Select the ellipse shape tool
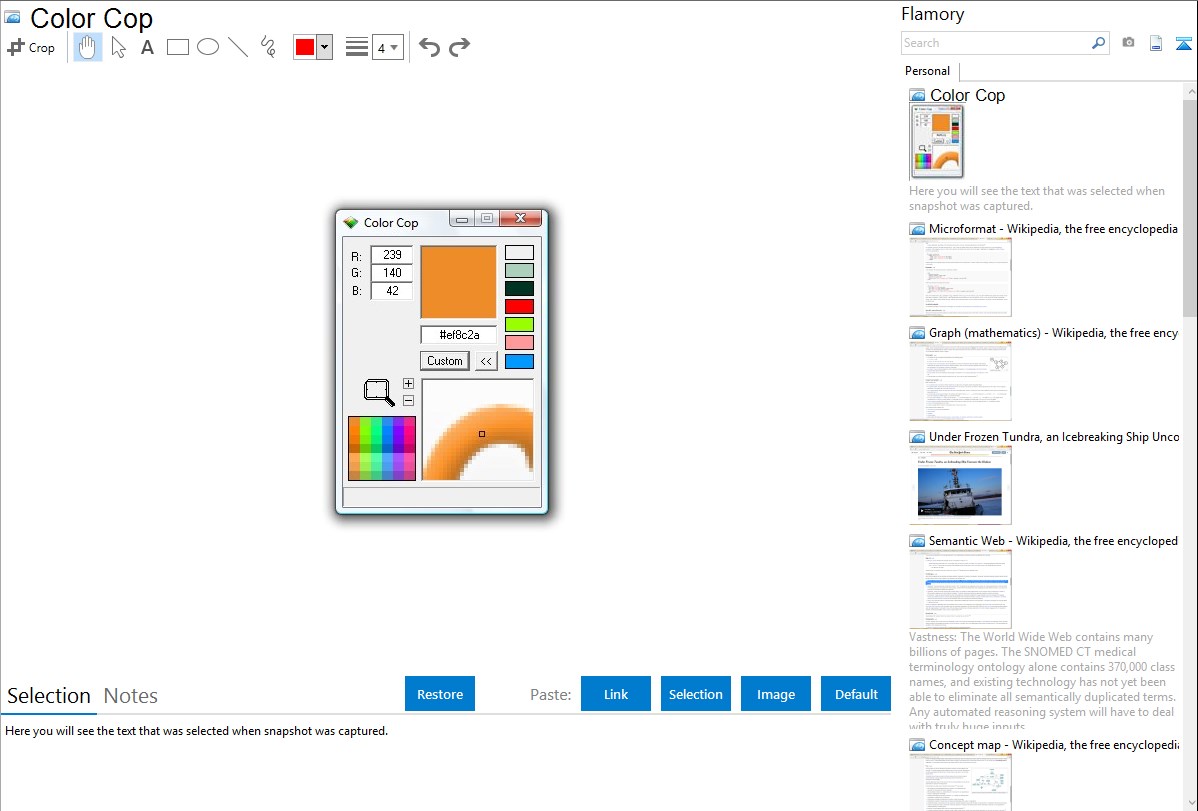This screenshot has width=1198, height=811. click(x=208, y=47)
